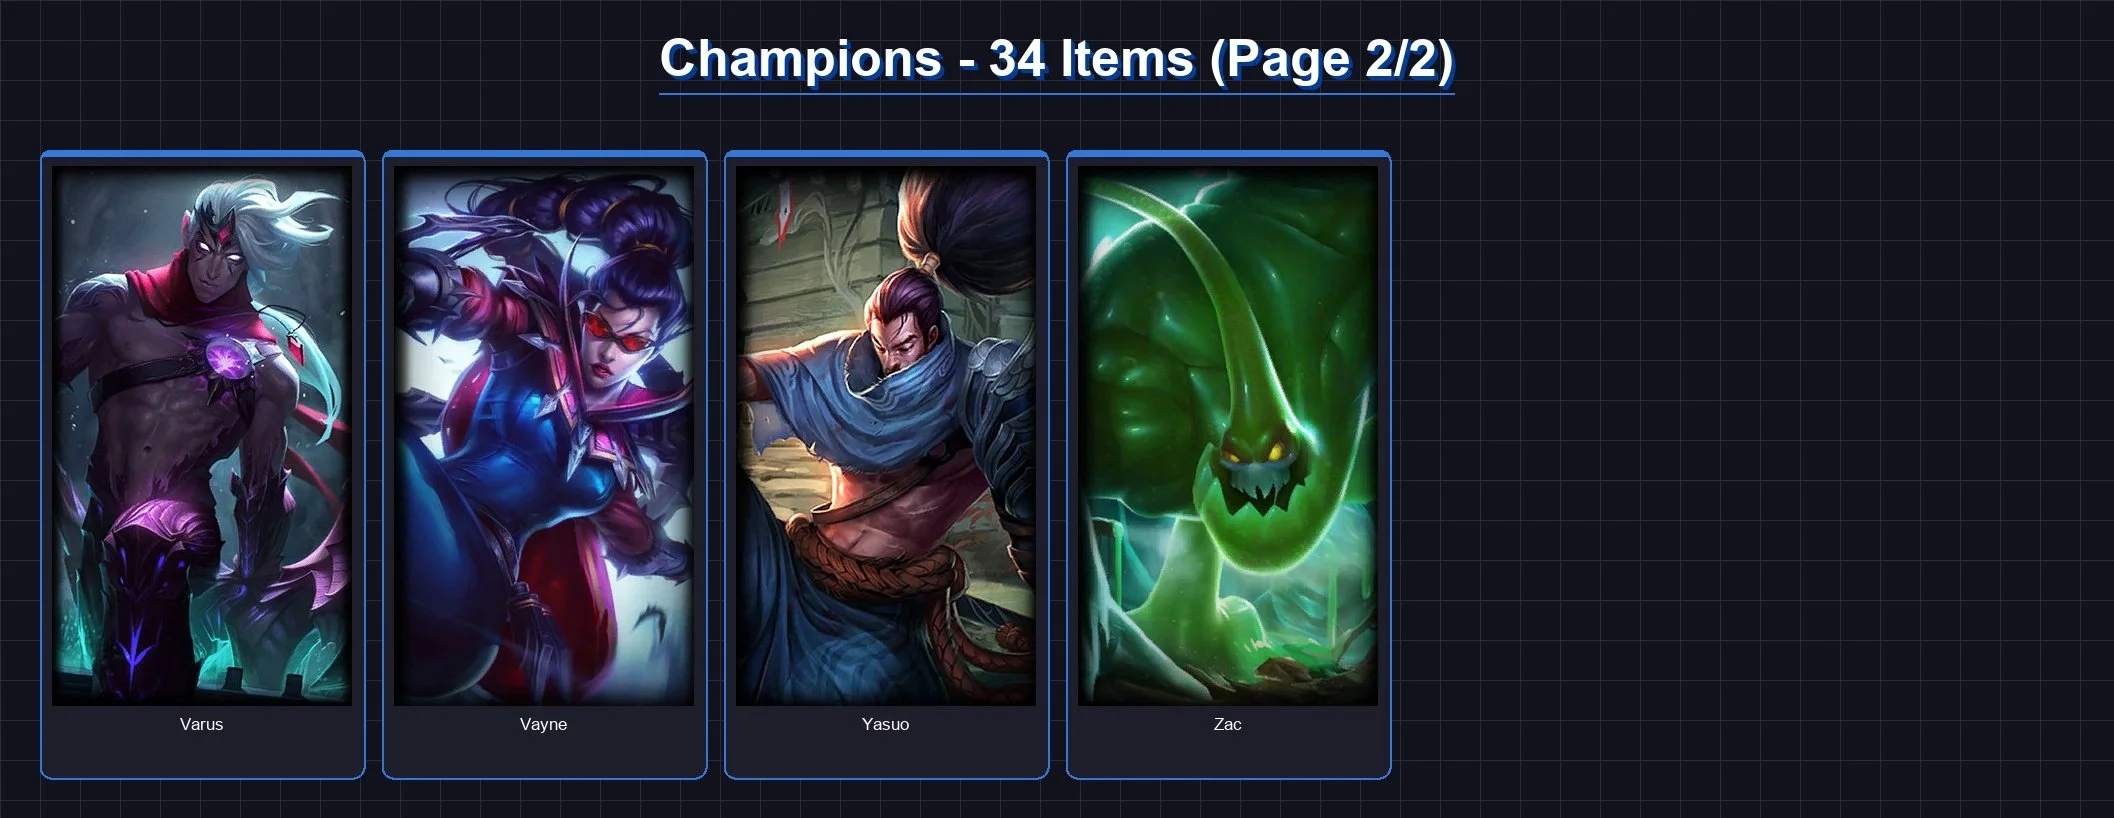Select the Zac name caption
Screen dimensions: 2114x818
[1228, 724]
